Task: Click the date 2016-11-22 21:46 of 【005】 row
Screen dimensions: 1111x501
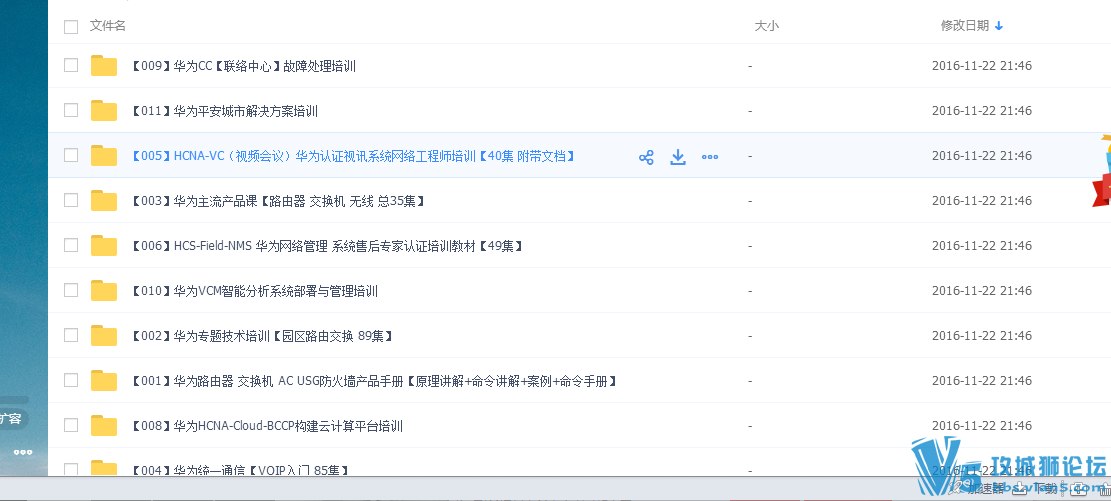Action: (x=981, y=156)
